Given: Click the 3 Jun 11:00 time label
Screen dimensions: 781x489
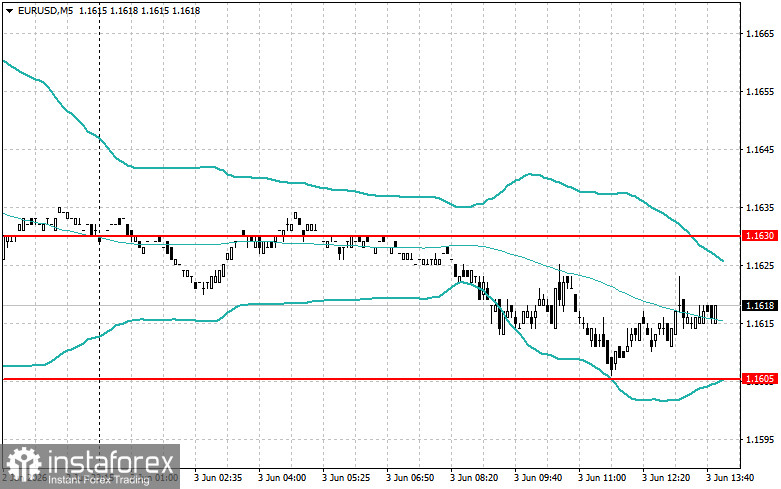Looking at the screenshot, I should 602,478.
